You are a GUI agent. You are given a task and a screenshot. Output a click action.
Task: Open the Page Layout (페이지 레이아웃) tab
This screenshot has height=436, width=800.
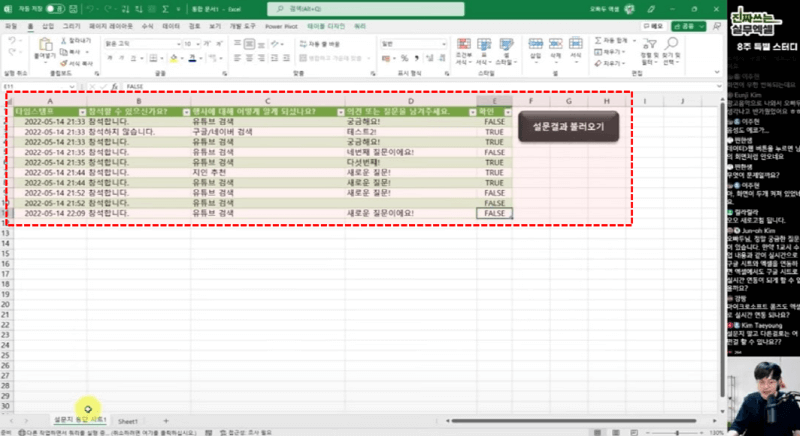click(x=111, y=26)
